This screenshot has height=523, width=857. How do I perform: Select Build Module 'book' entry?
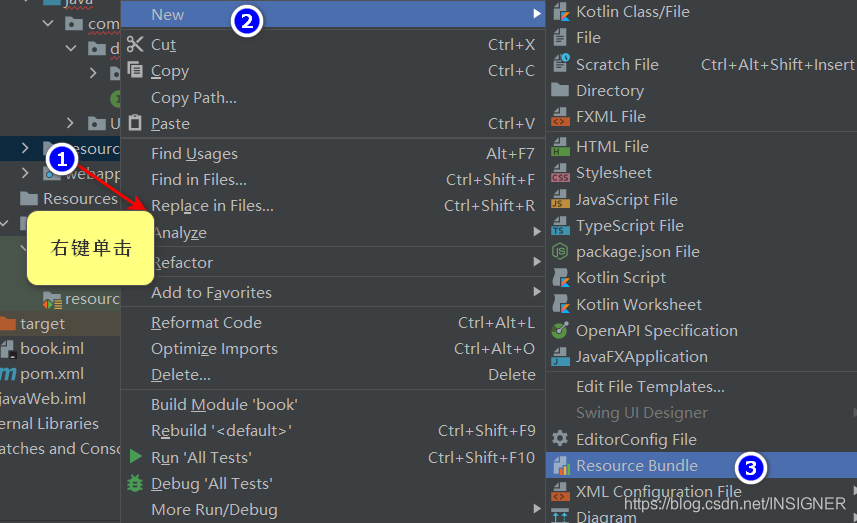[x=332, y=404]
